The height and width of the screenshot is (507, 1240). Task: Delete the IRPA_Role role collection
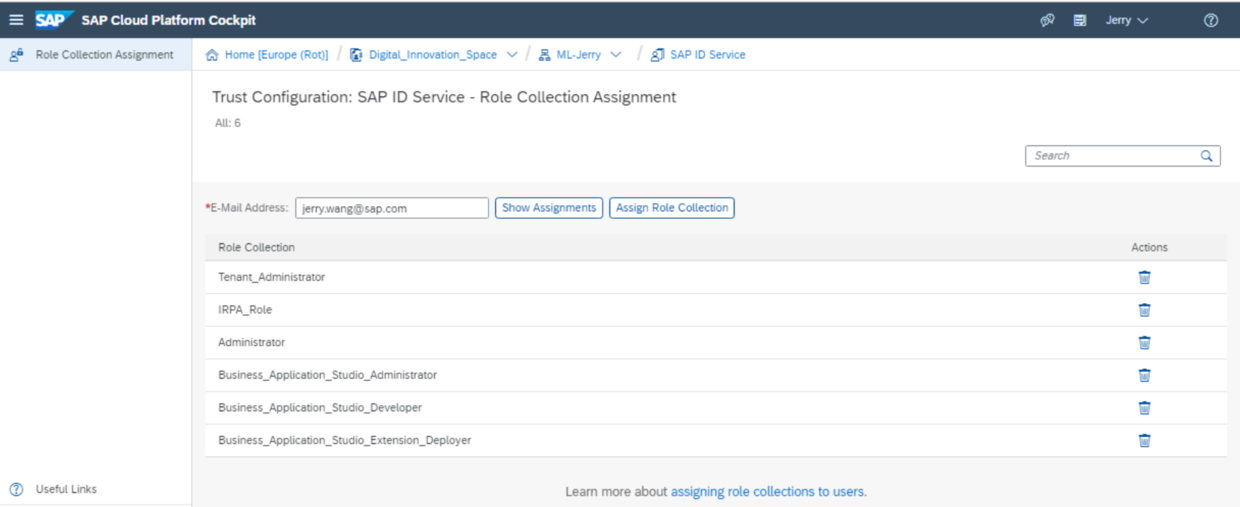[1145, 310]
